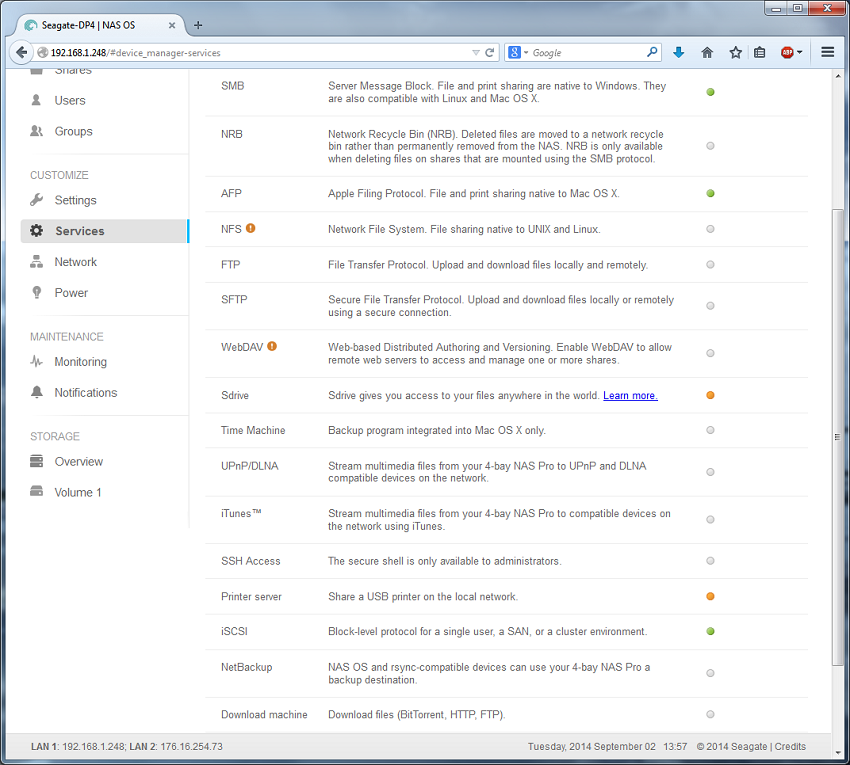Click the Services gear icon
The image size is (850, 765).
36,231
